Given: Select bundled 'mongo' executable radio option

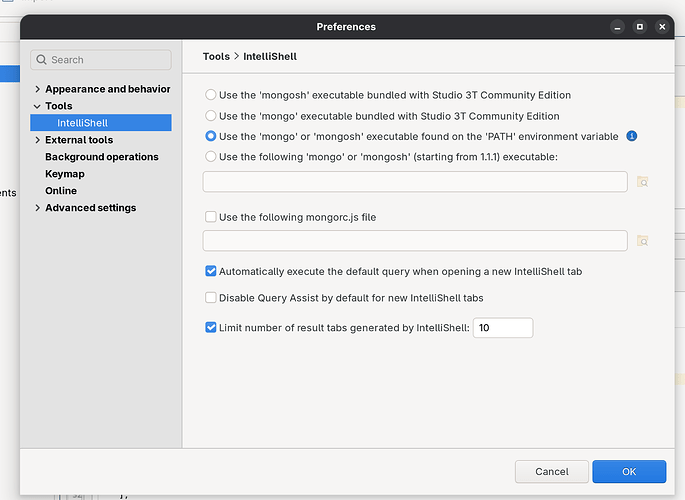Looking at the screenshot, I should 211,116.
